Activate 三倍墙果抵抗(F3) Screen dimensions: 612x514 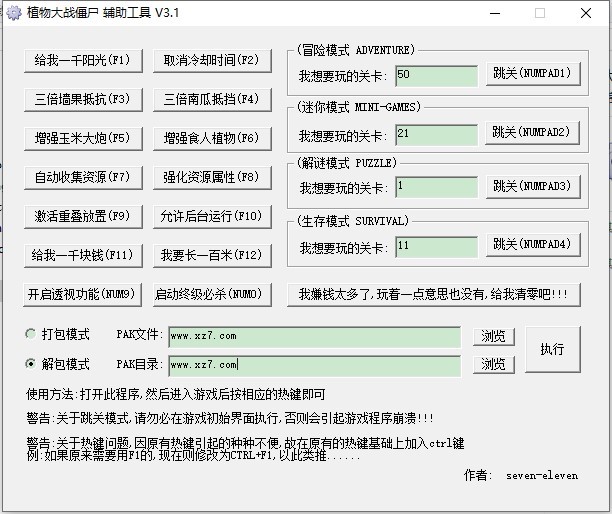pos(83,100)
